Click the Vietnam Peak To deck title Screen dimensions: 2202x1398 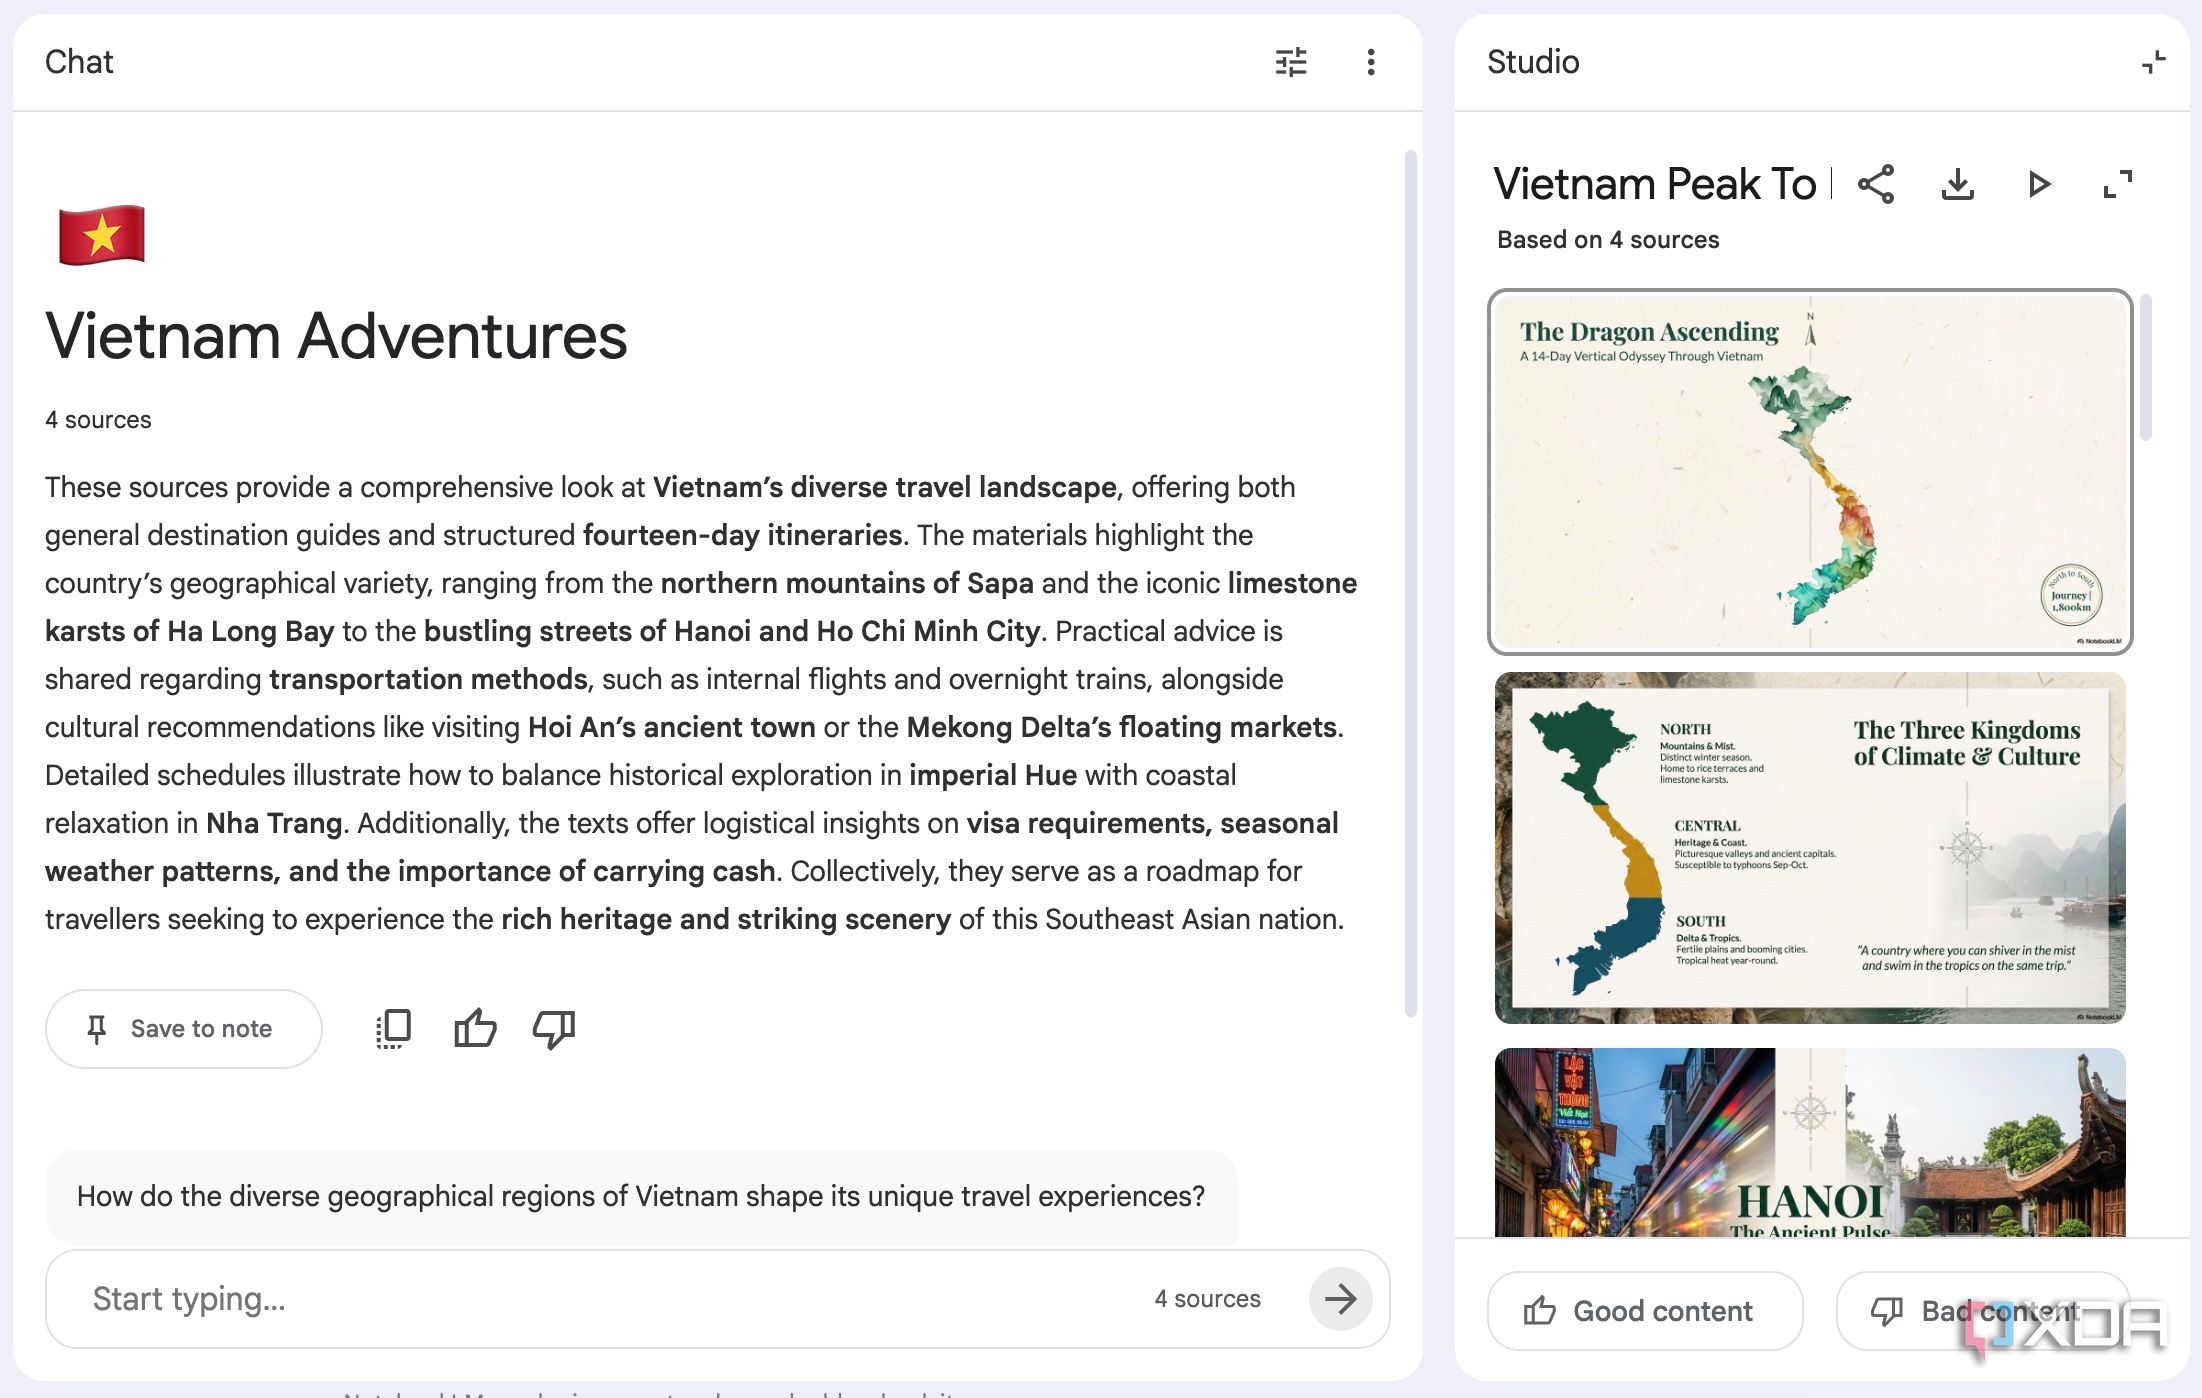click(1655, 184)
